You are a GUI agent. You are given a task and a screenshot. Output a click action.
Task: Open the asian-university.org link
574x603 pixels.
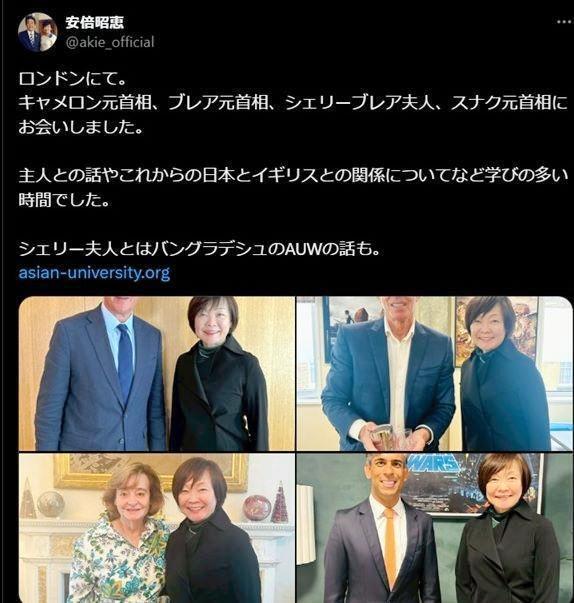(x=95, y=273)
